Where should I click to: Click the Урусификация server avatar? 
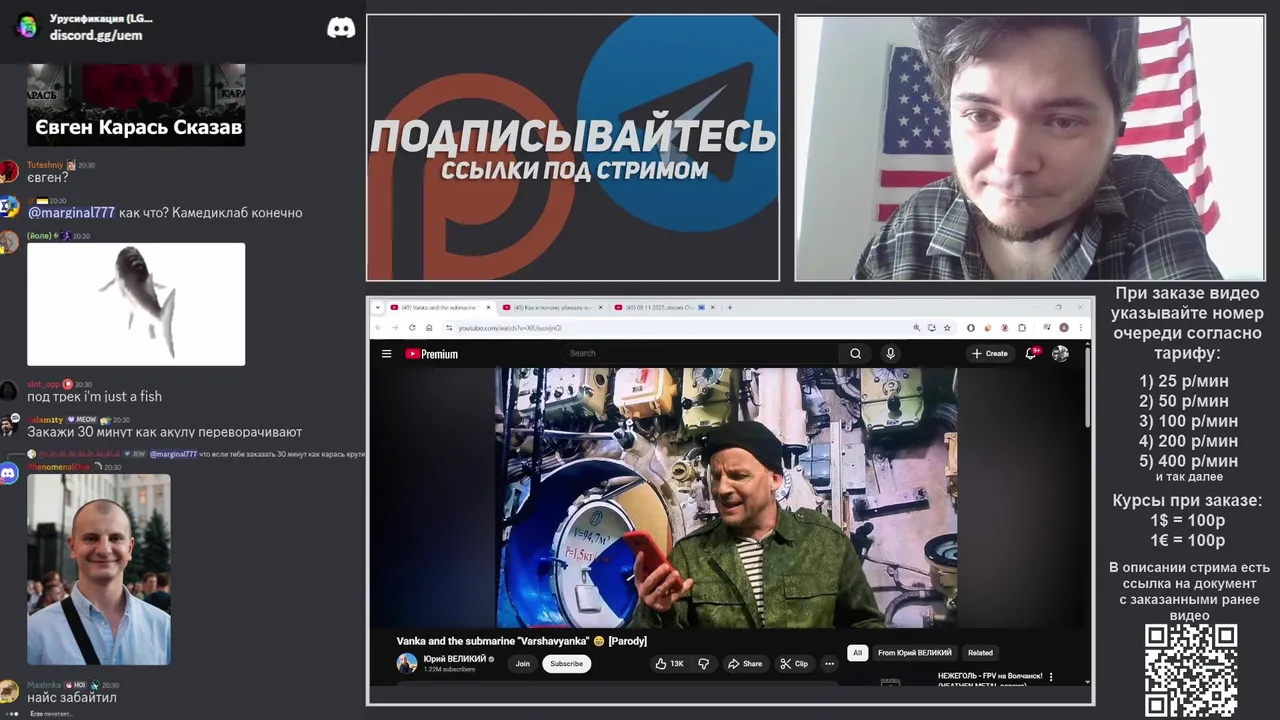coord(27,26)
